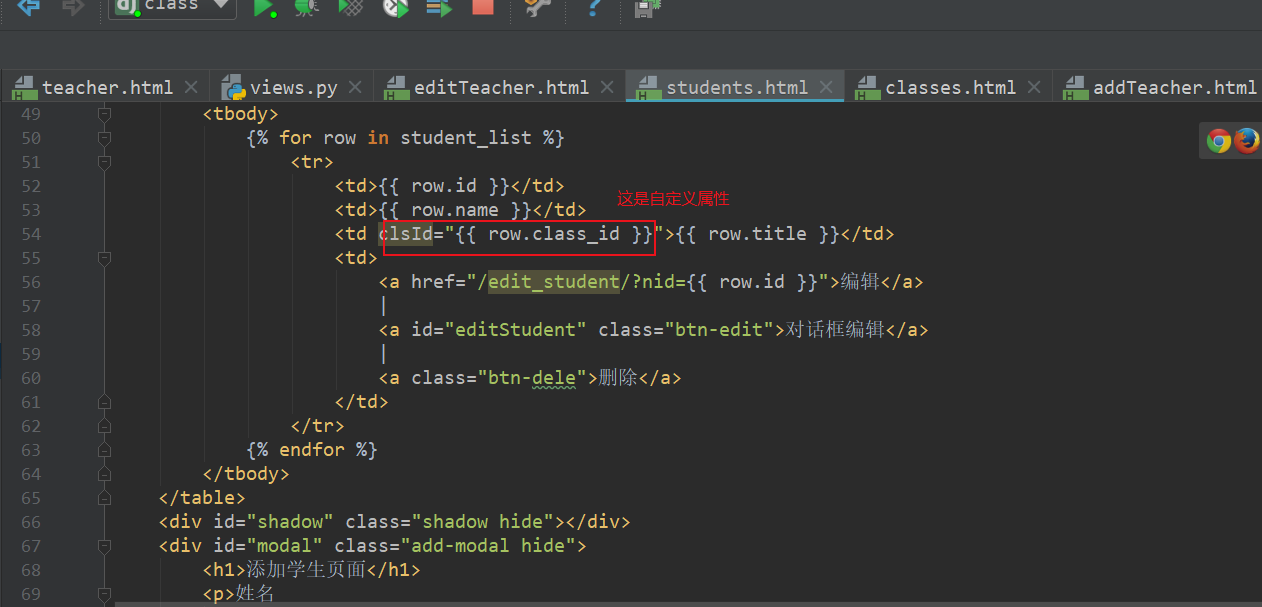Close the views.py tab
The width and height of the screenshot is (1262, 607).
tap(356, 87)
